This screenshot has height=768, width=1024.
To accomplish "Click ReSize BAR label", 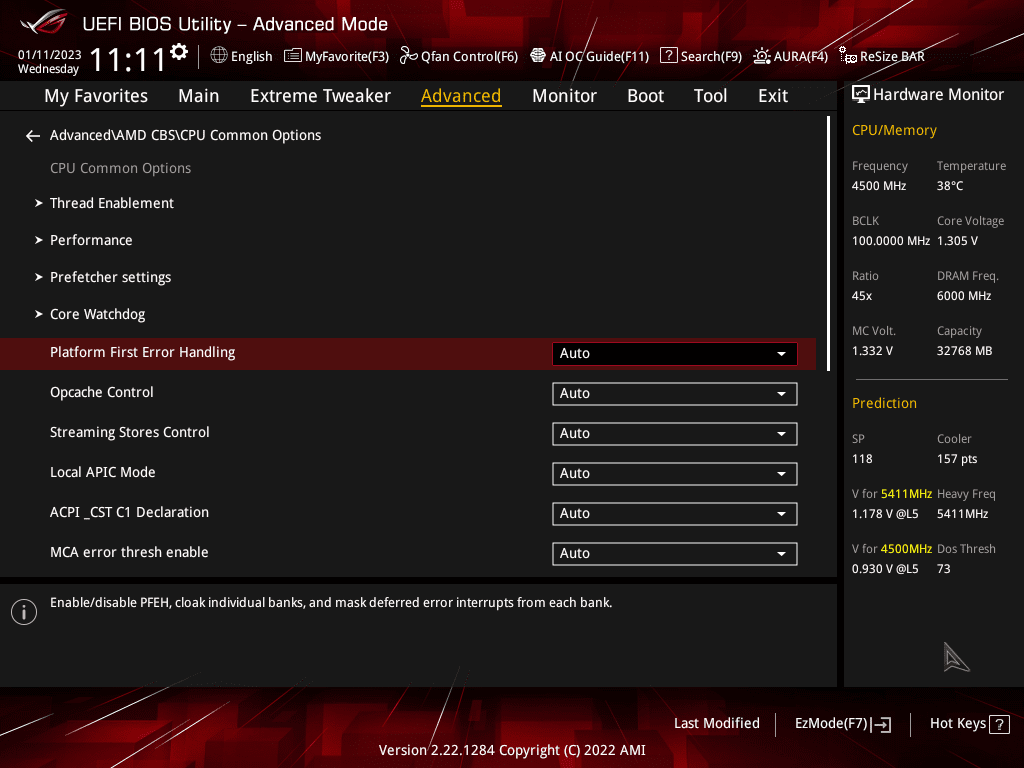I will (892, 56).
